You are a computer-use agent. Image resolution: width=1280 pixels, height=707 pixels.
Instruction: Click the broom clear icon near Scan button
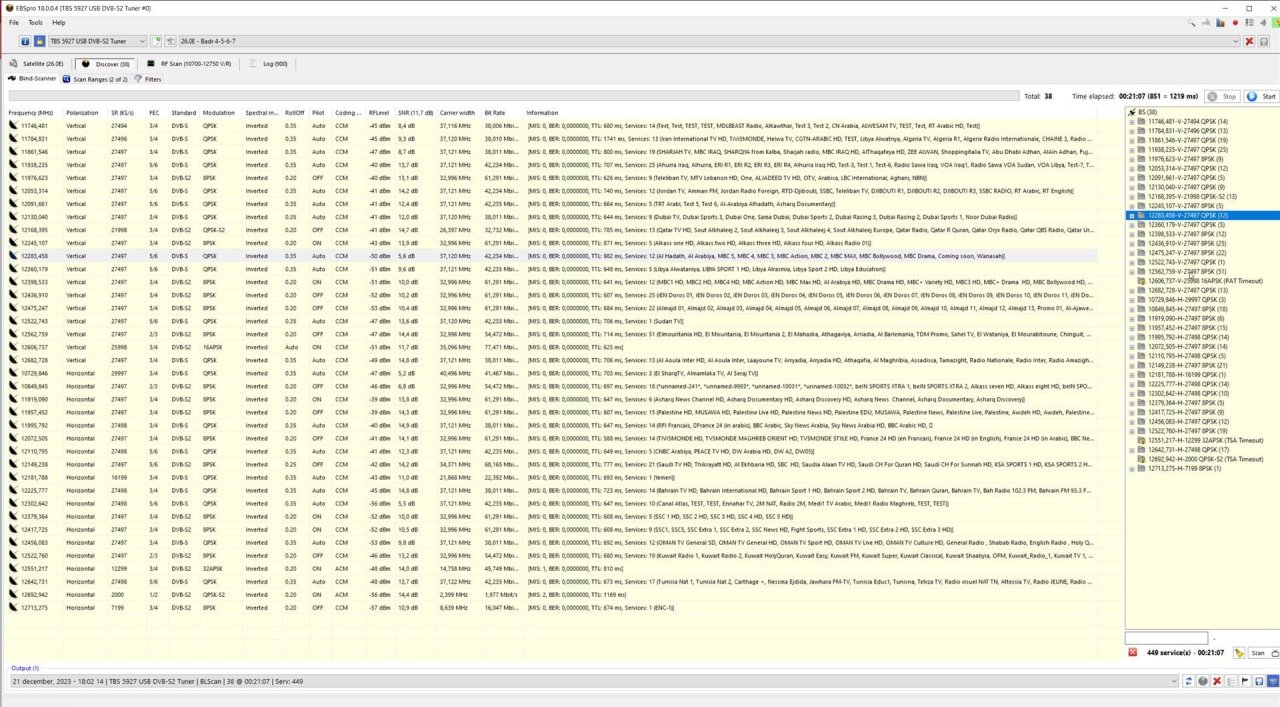click(1239, 653)
